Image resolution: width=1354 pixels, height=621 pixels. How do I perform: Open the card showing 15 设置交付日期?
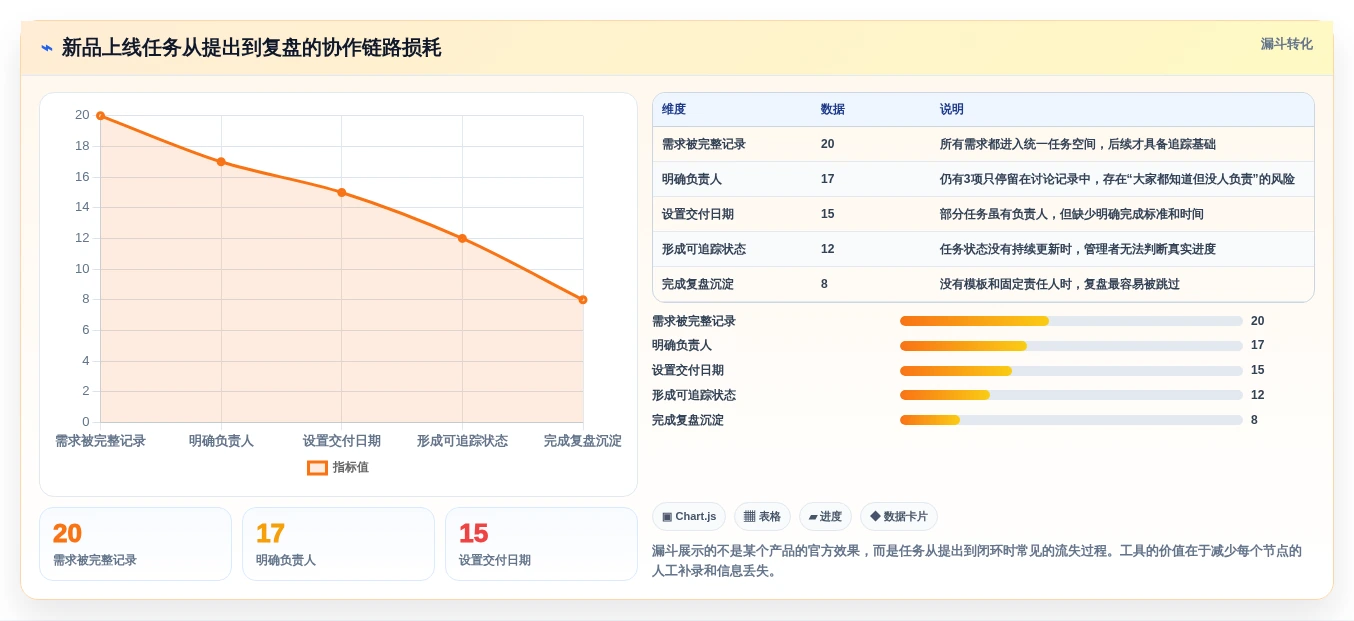pos(541,544)
